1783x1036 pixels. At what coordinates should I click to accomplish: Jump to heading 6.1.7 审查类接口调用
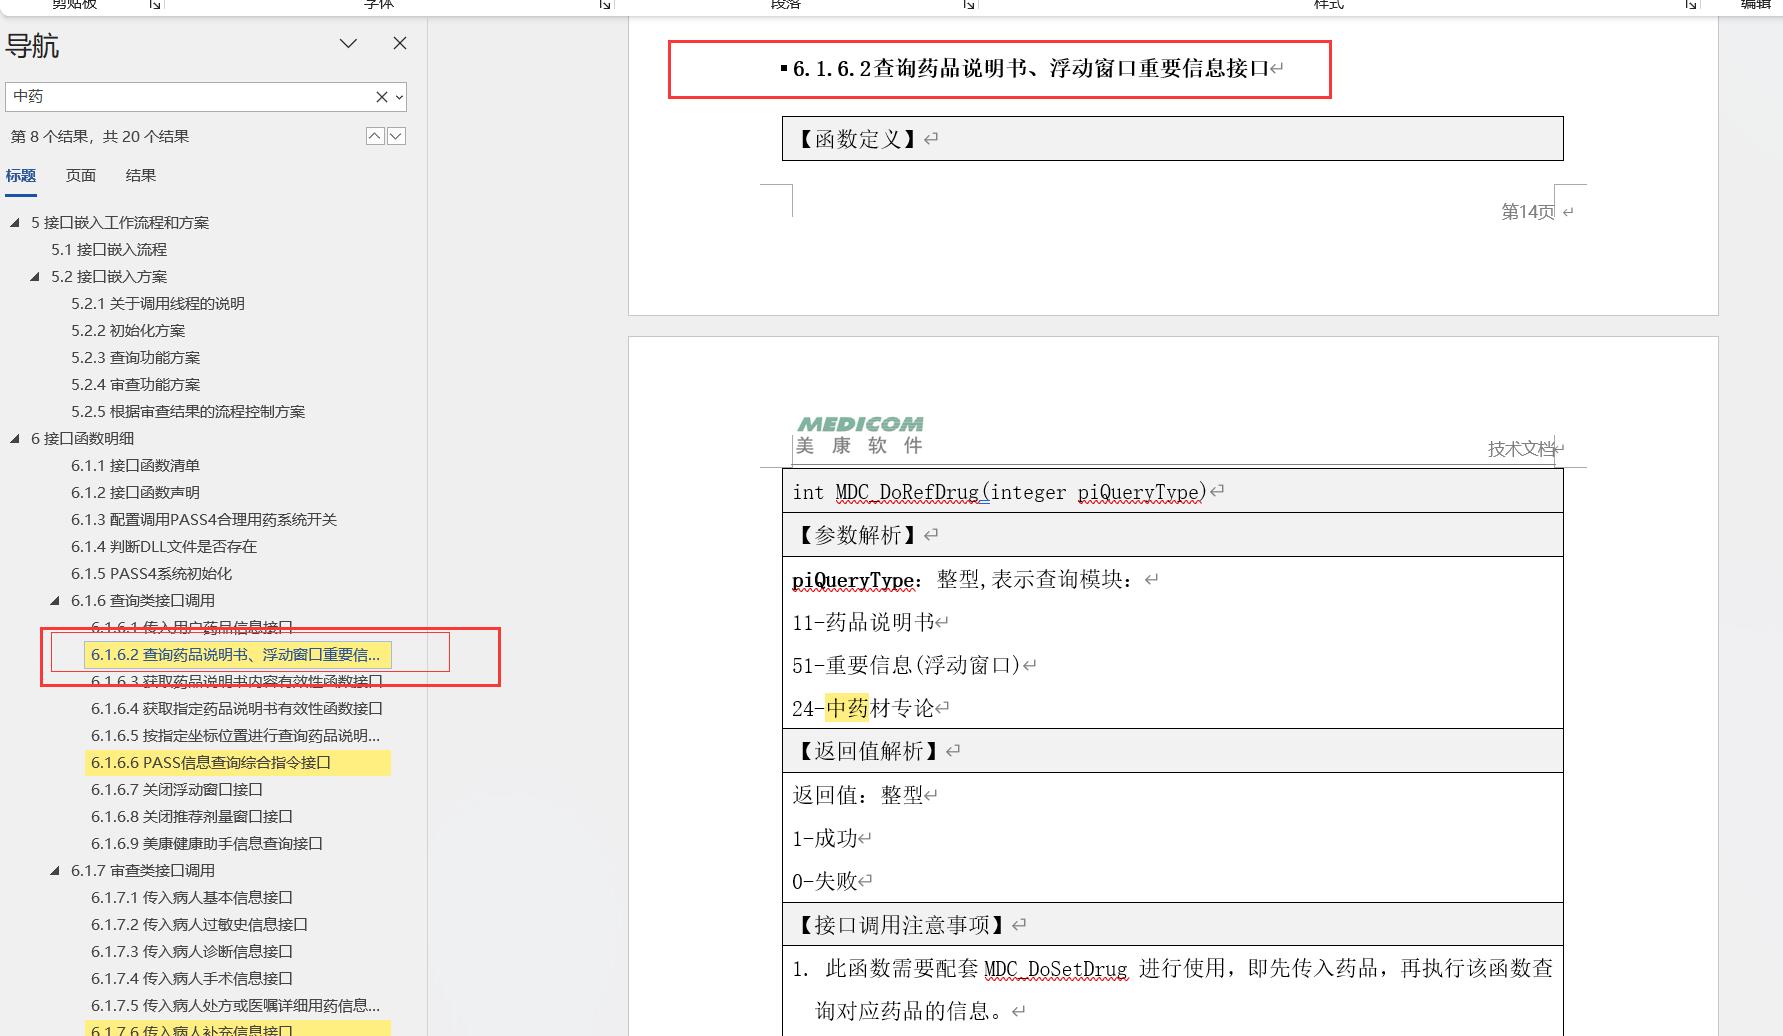point(143,871)
